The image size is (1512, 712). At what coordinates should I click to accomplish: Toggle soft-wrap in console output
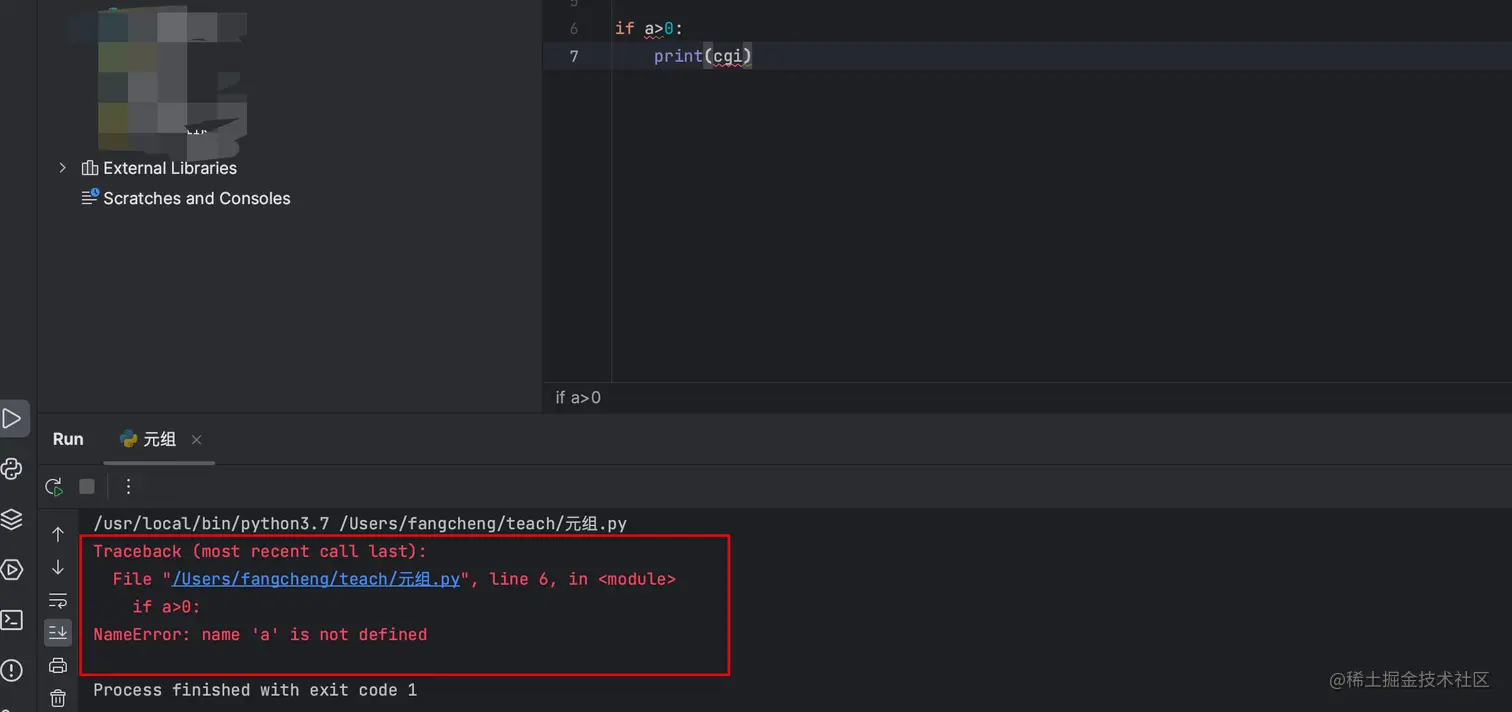point(58,600)
